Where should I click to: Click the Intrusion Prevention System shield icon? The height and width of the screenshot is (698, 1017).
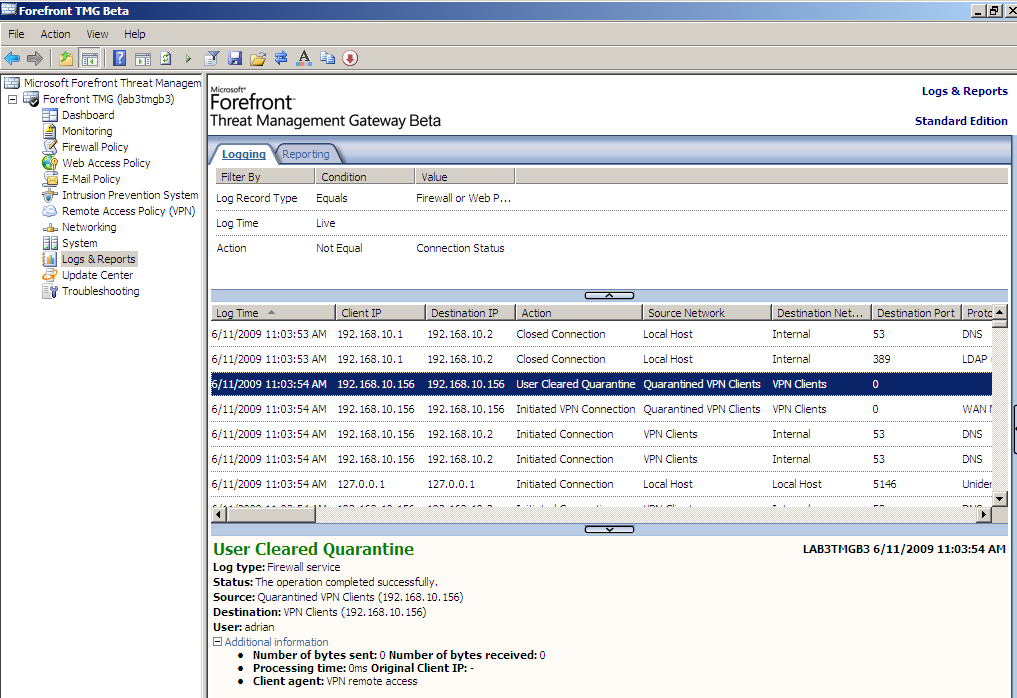50,195
